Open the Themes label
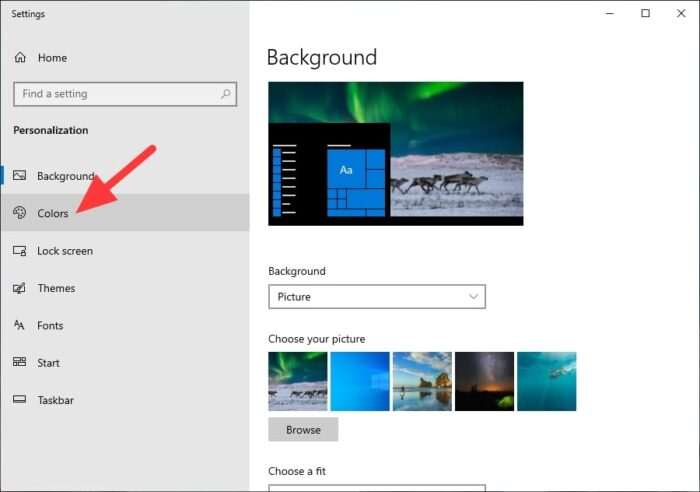The height and width of the screenshot is (492, 700). (x=56, y=288)
